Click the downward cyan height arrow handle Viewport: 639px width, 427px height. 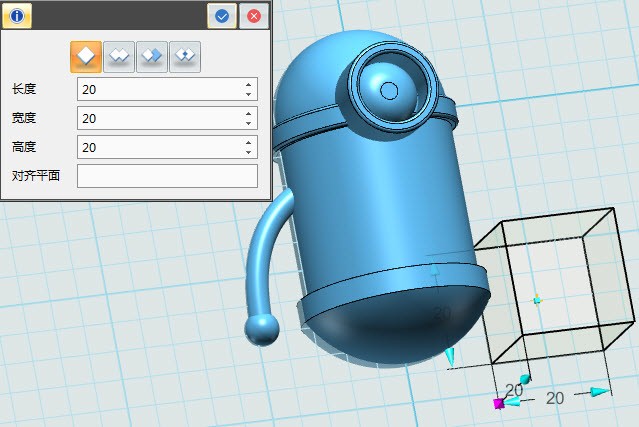click(450, 356)
